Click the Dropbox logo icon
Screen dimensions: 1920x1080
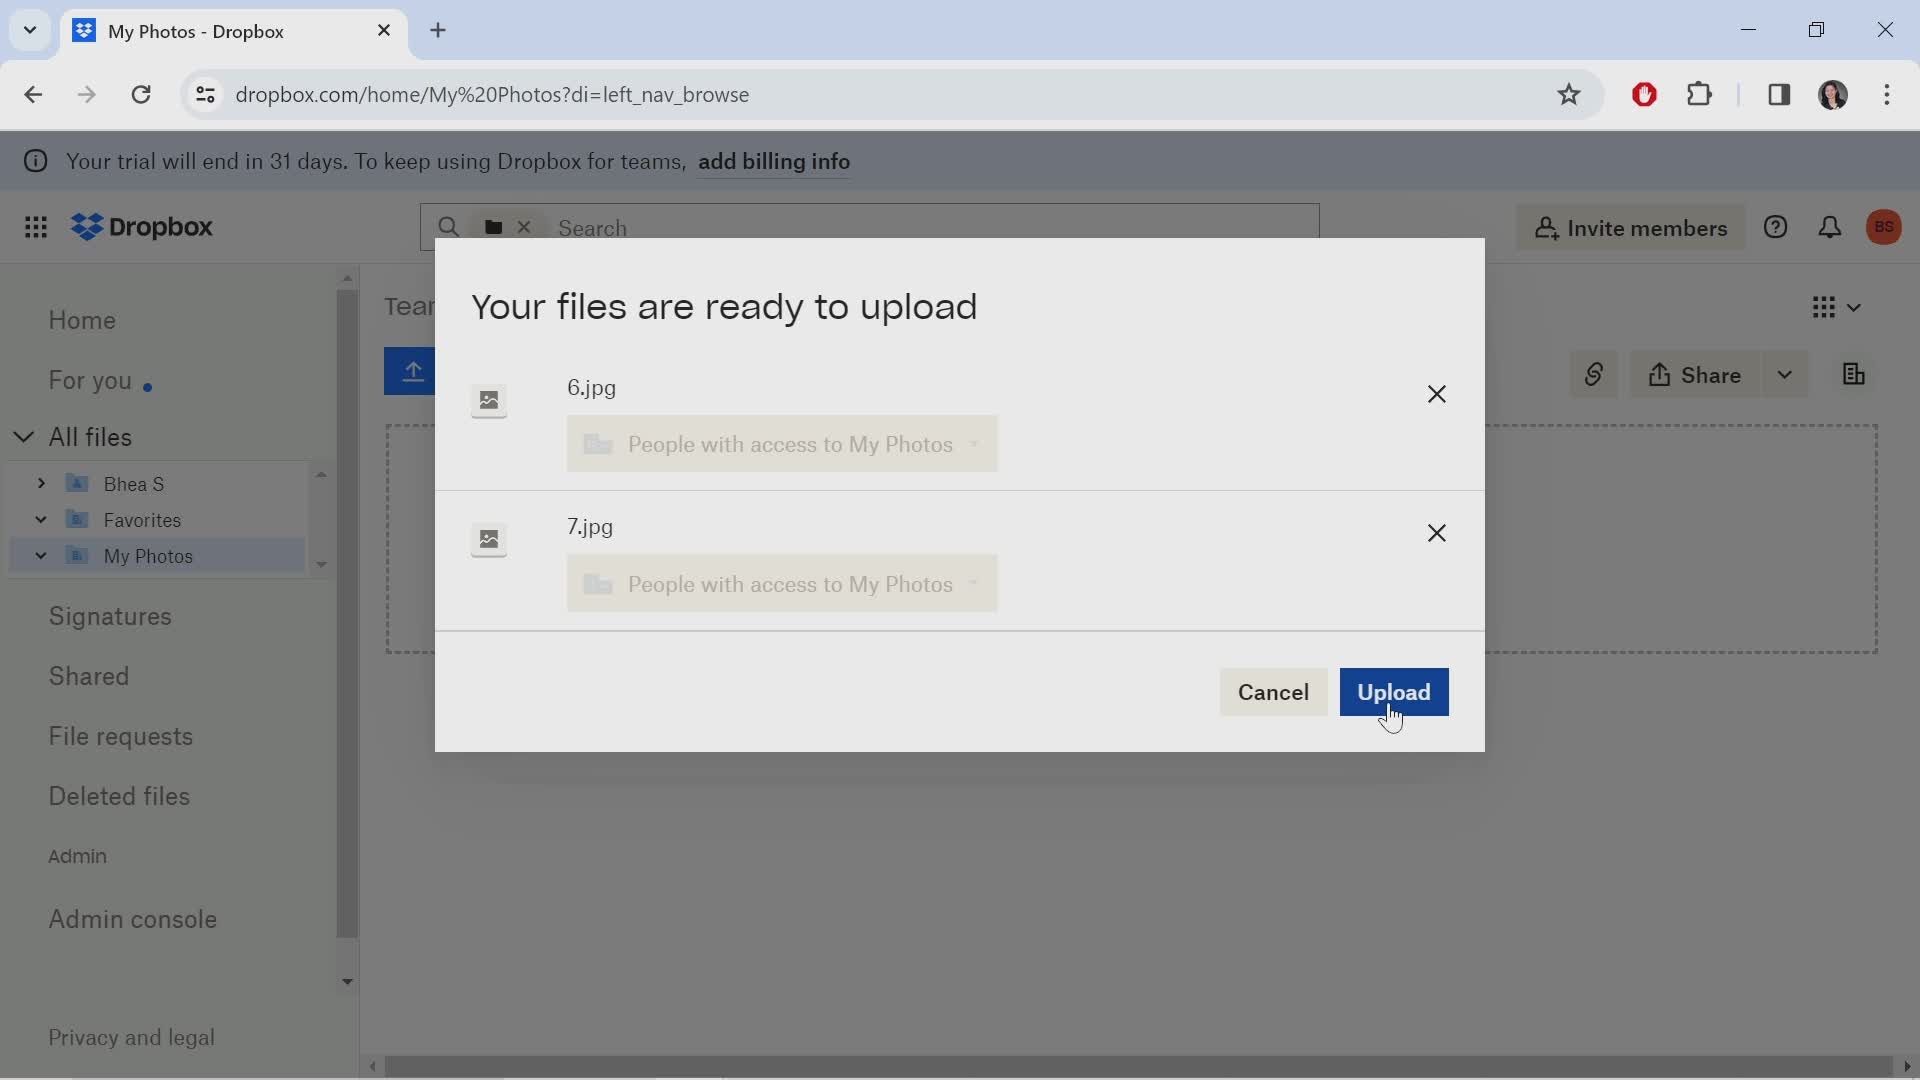pos(84,227)
